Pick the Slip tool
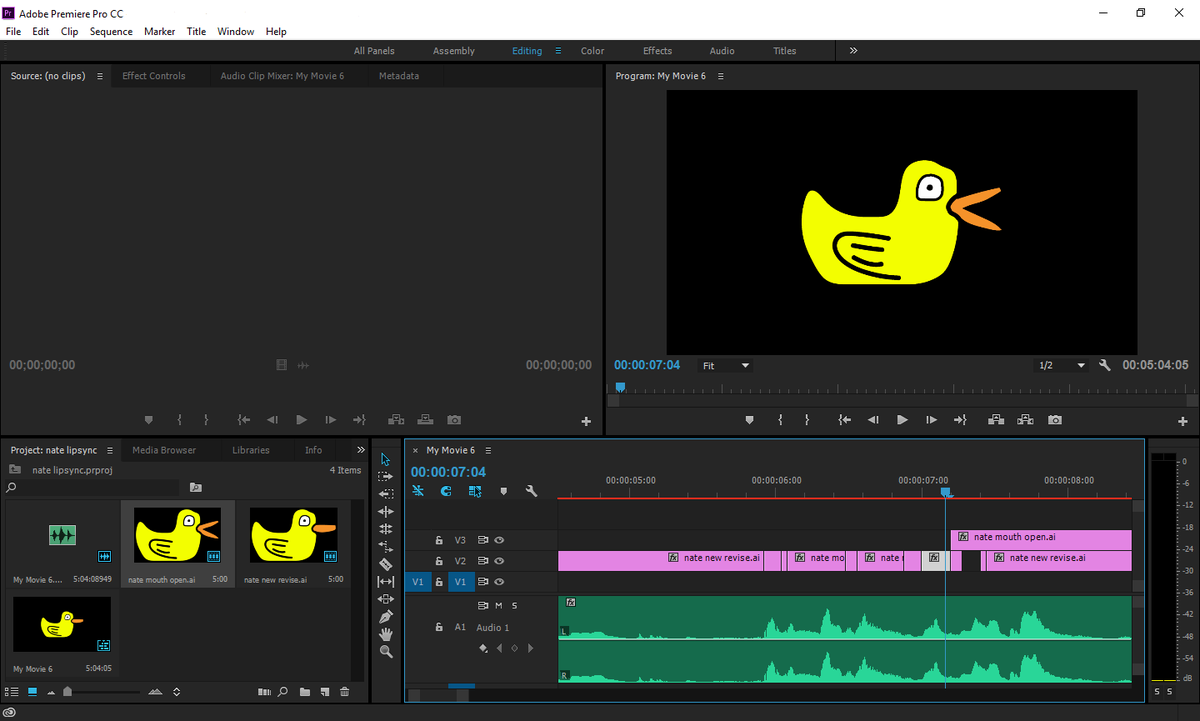This screenshot has height=721, width=1200. tap(386, 581)
